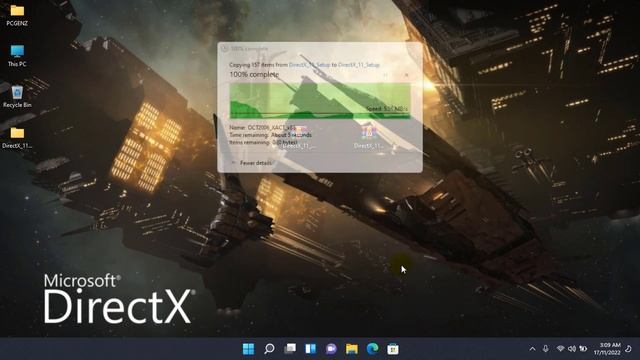
Task: Select the This PC desktop icon
Action: [17, 56]
